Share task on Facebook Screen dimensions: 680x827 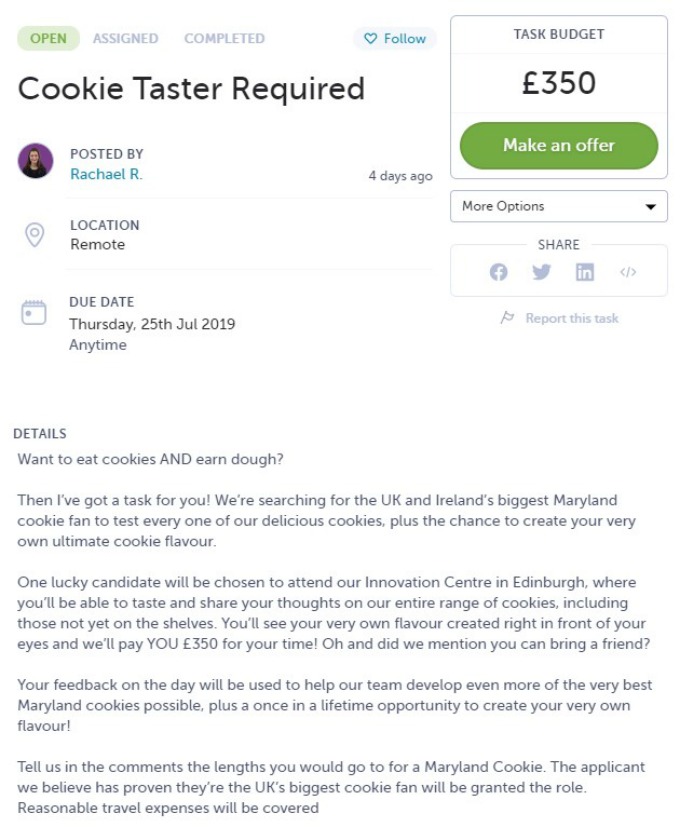498,272
